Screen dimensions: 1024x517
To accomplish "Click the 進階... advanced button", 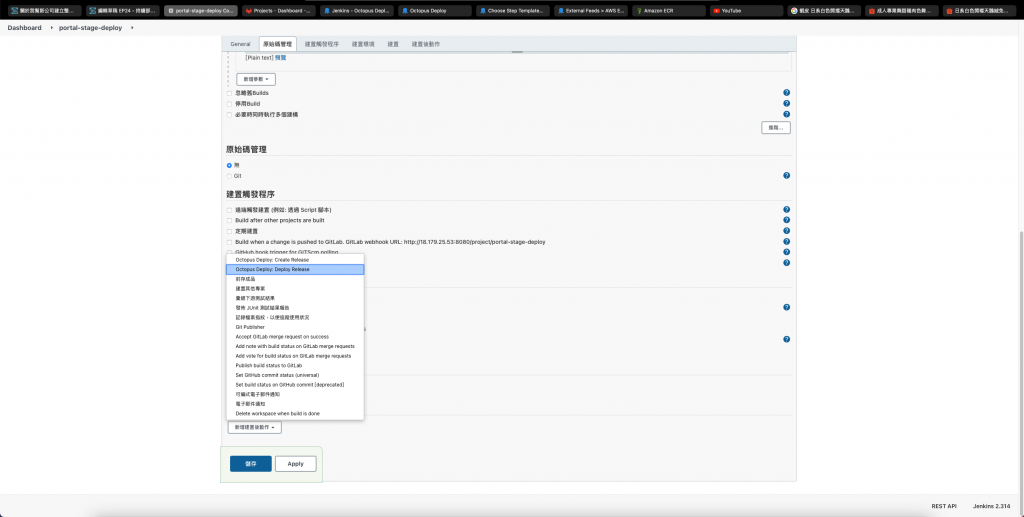I will point(776,127).
